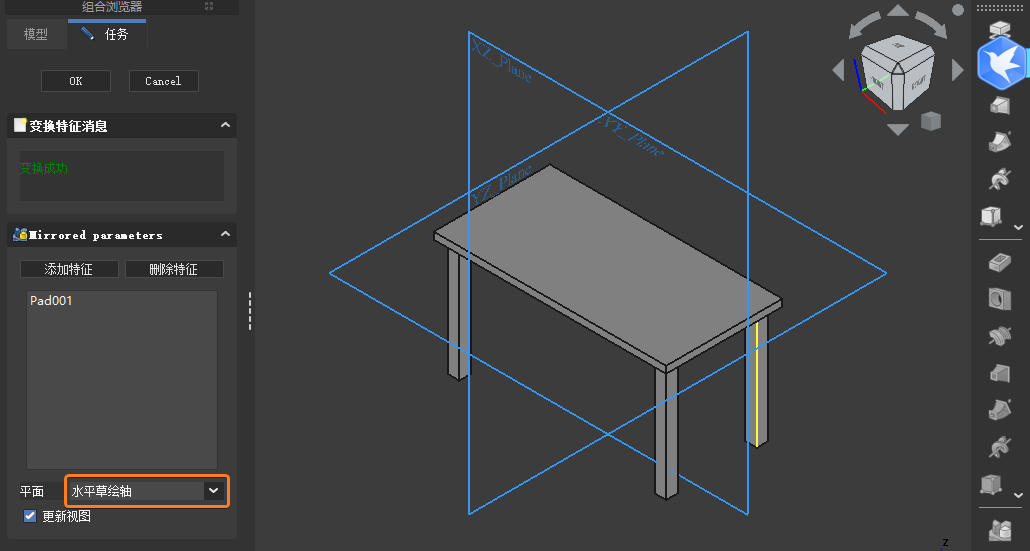This screenshot has height=551, width=1030.
Task: Collapse the 变换特征消息 panel
Action: click(225, 125)
